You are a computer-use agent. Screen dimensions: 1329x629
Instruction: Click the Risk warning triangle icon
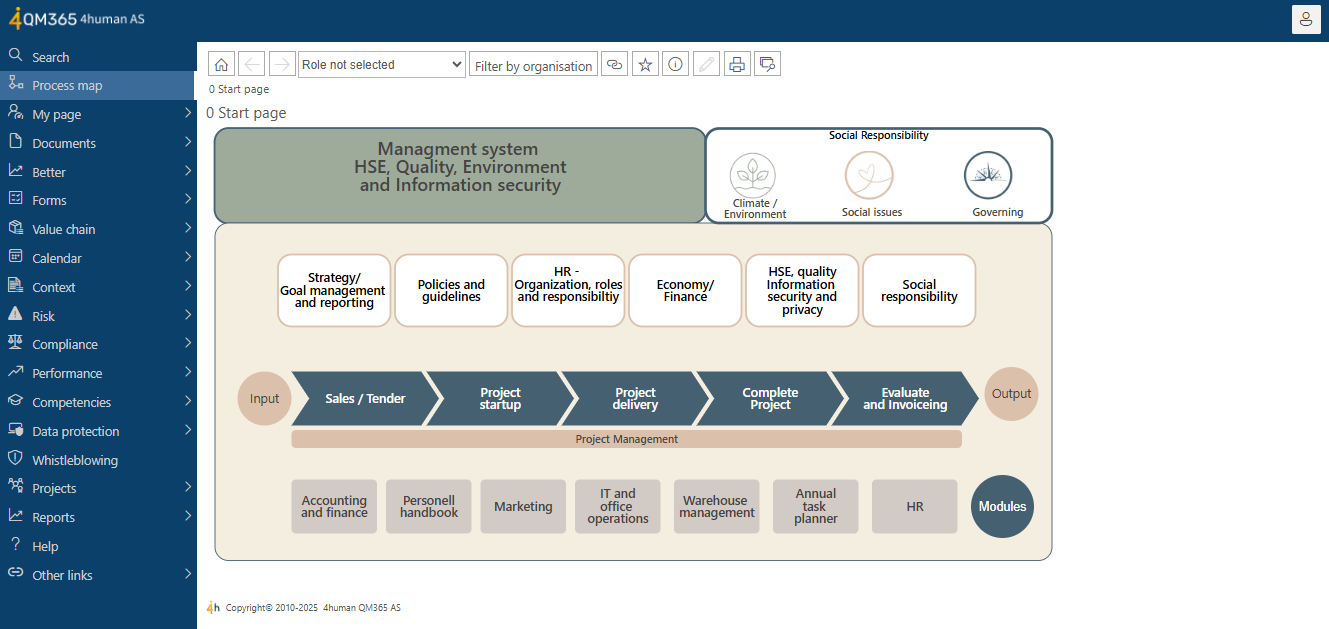(x=15, y=314)
